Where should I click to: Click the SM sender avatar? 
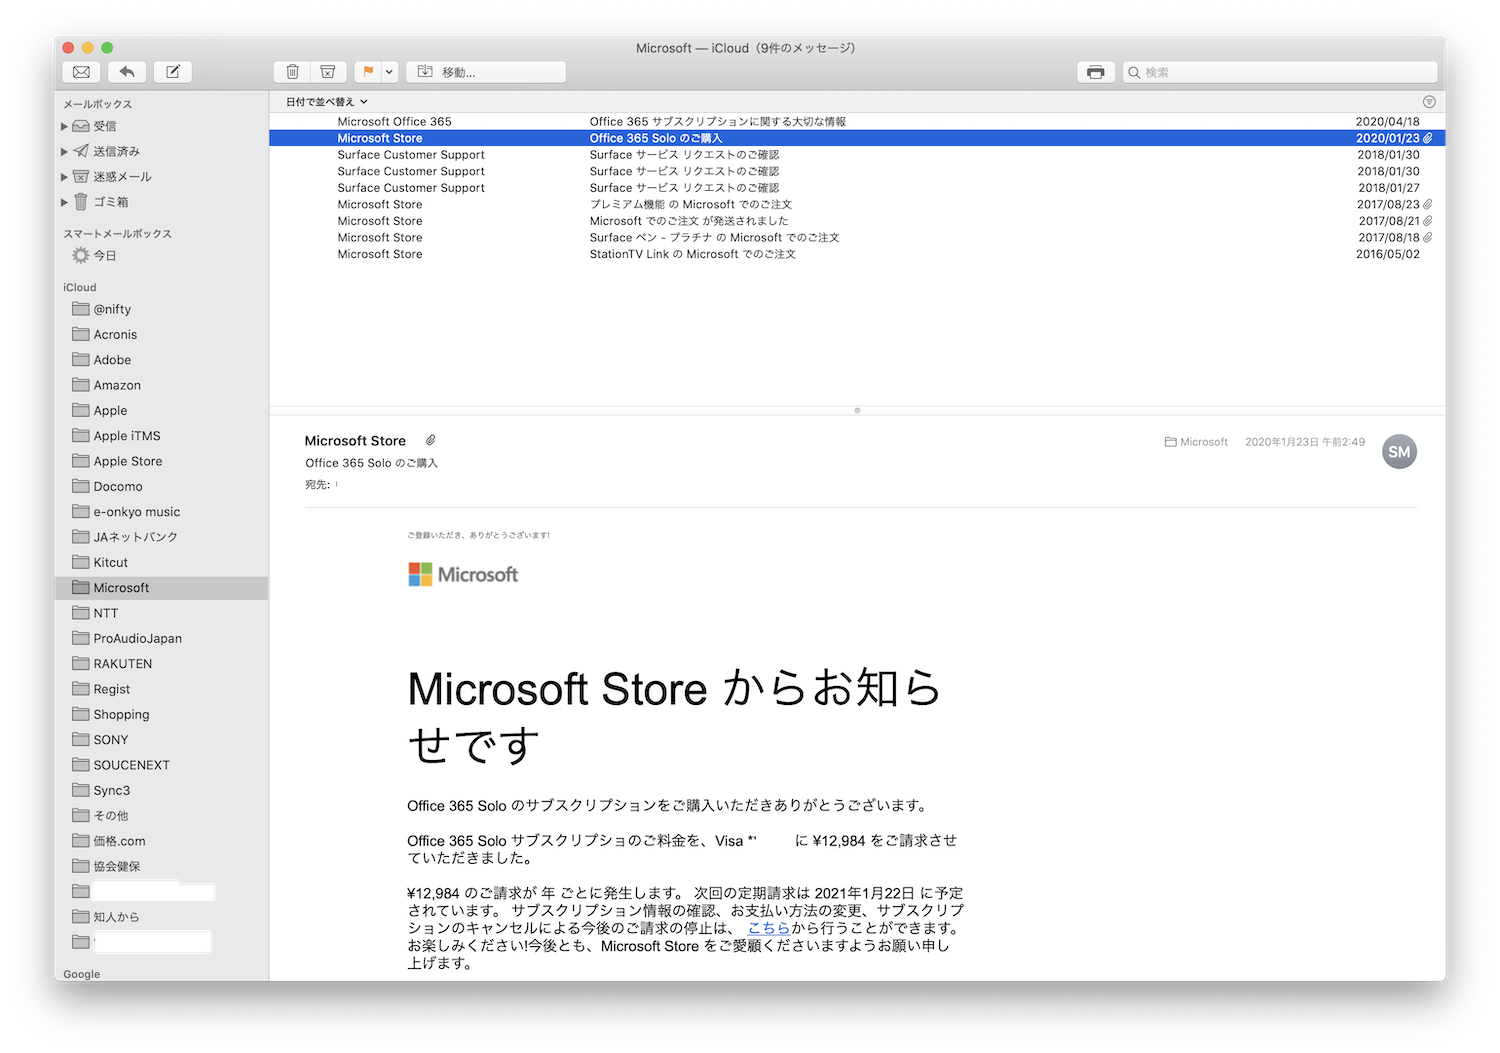click(1399, 452)
